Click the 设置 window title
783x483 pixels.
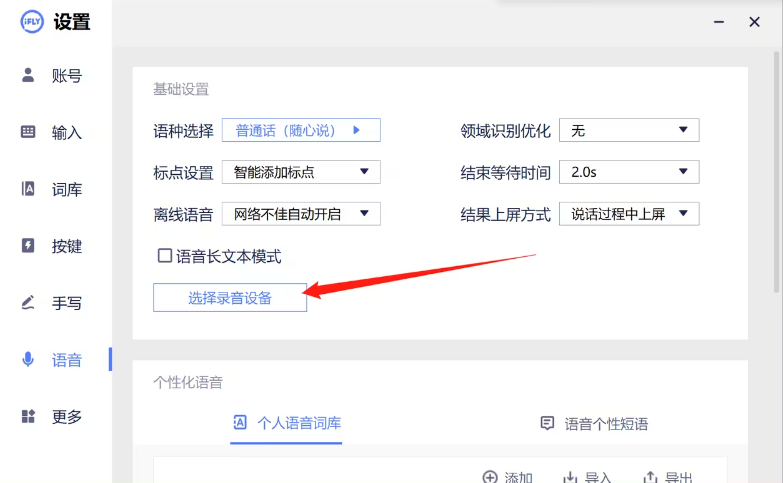click(x=72, y=22)
